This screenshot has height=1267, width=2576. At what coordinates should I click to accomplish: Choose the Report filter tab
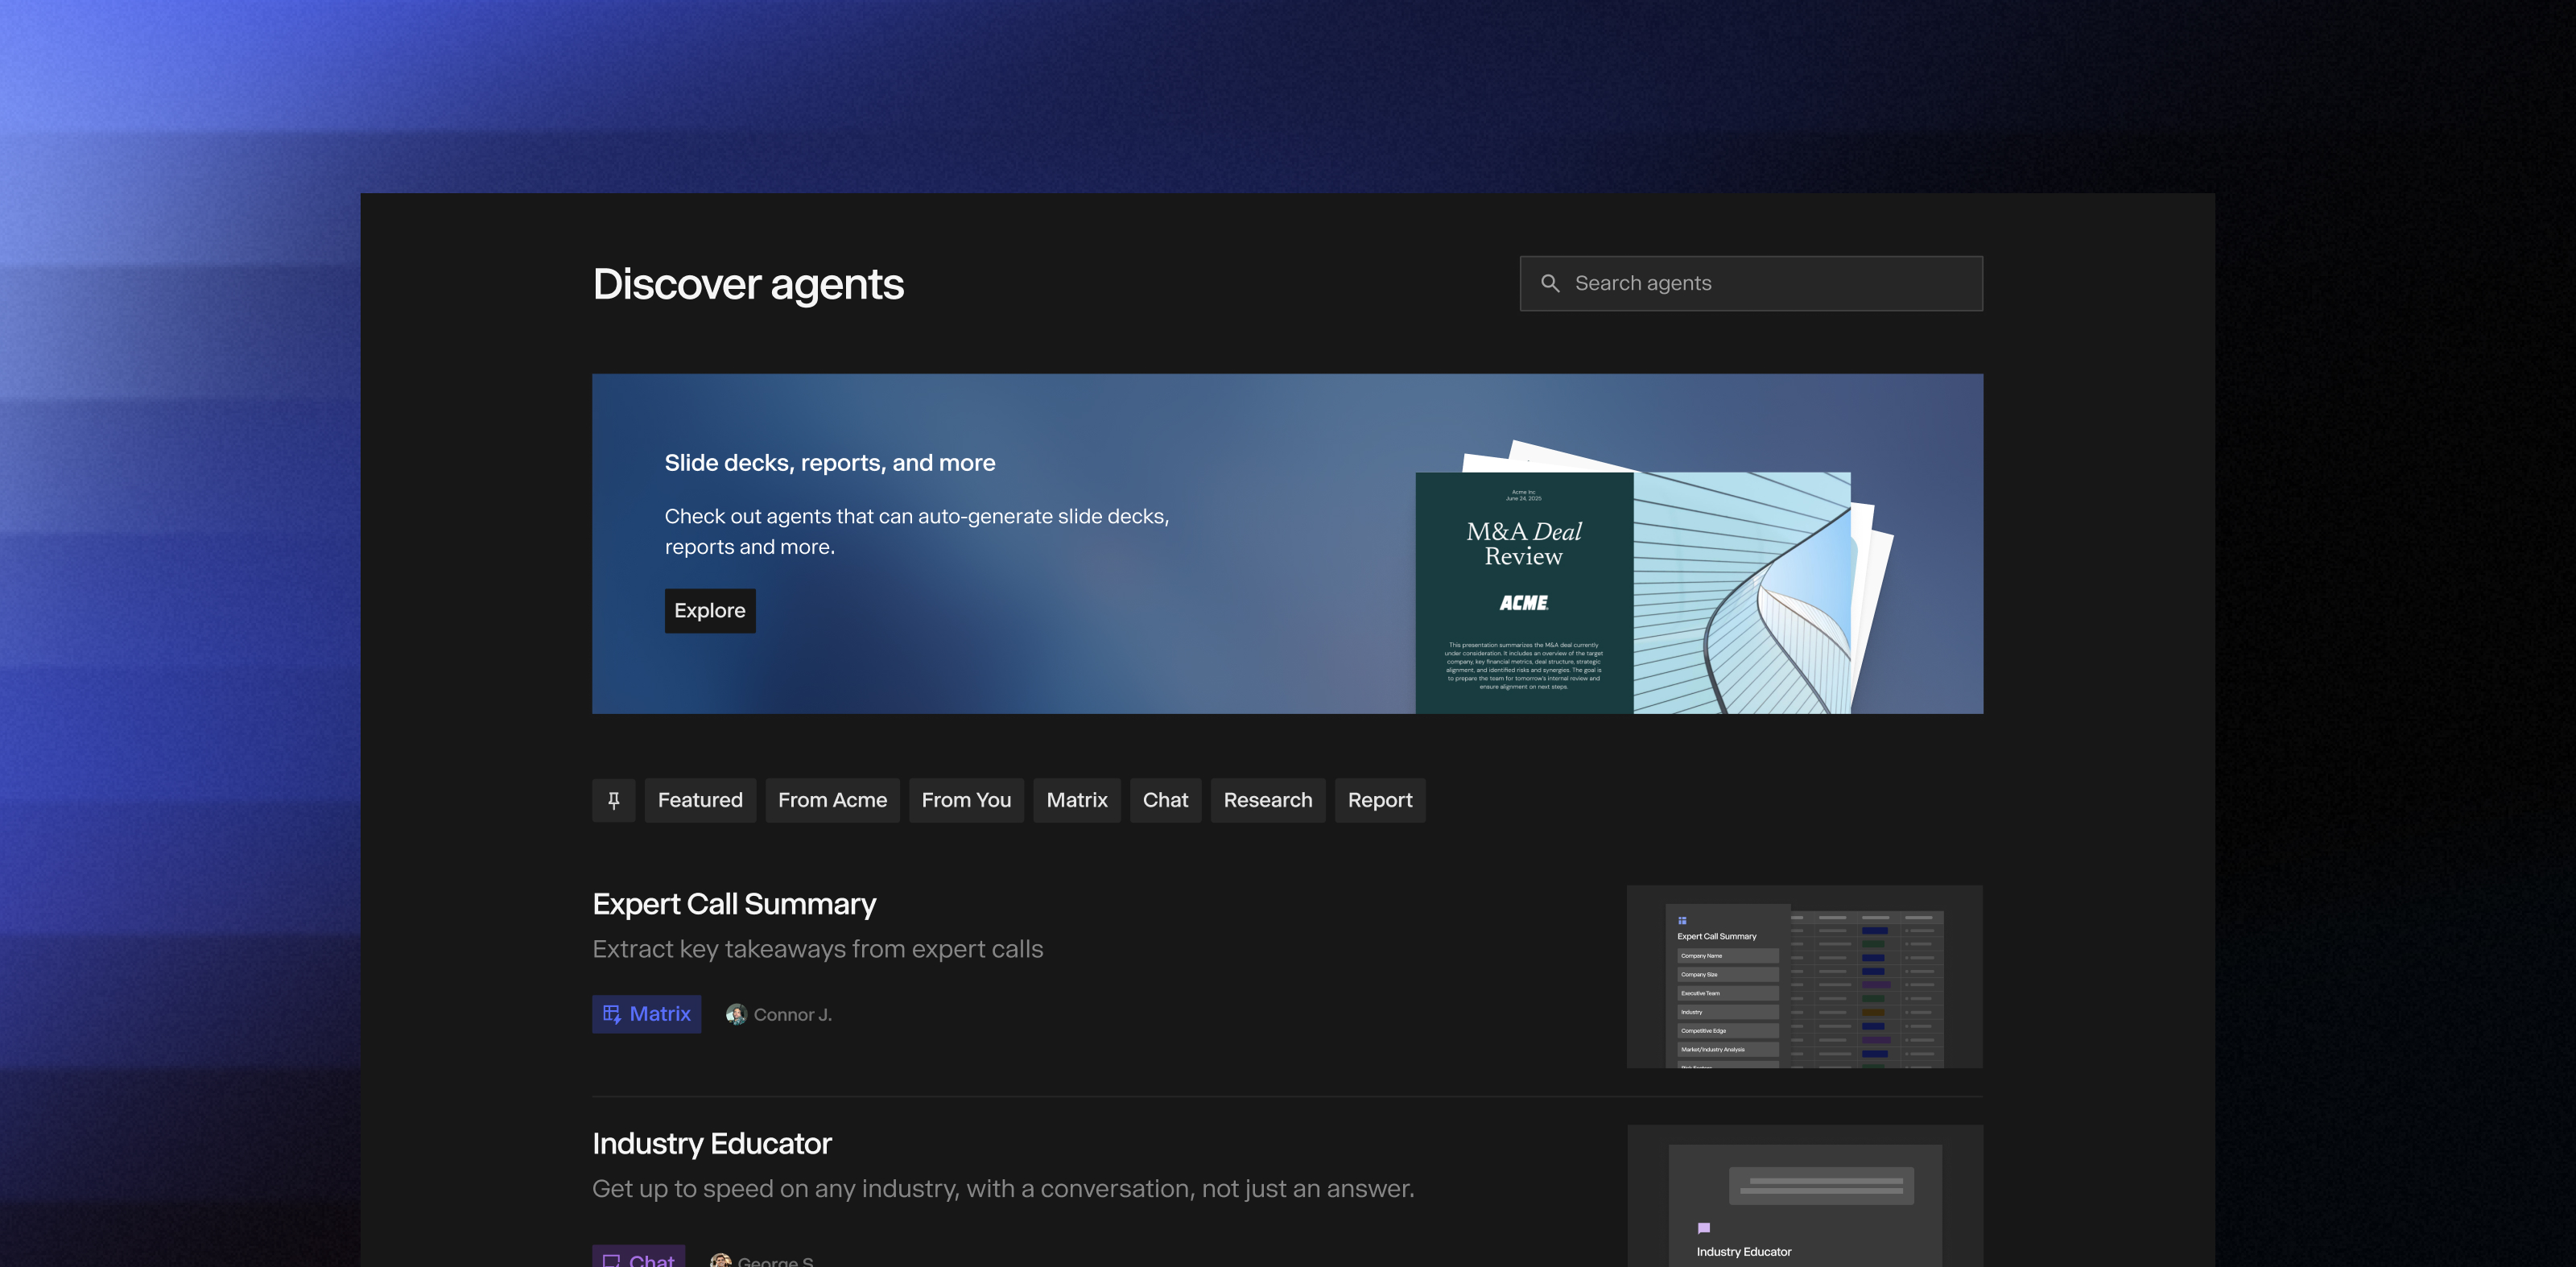click(x=1379, y=800)
